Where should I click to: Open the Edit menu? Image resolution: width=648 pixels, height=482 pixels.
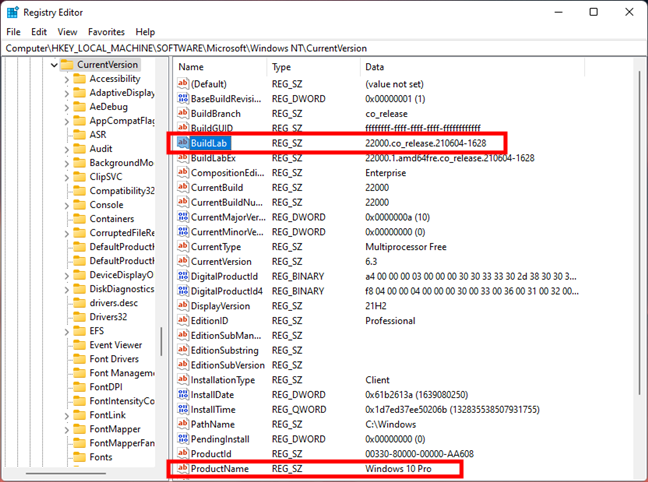[x=39, y=32]
